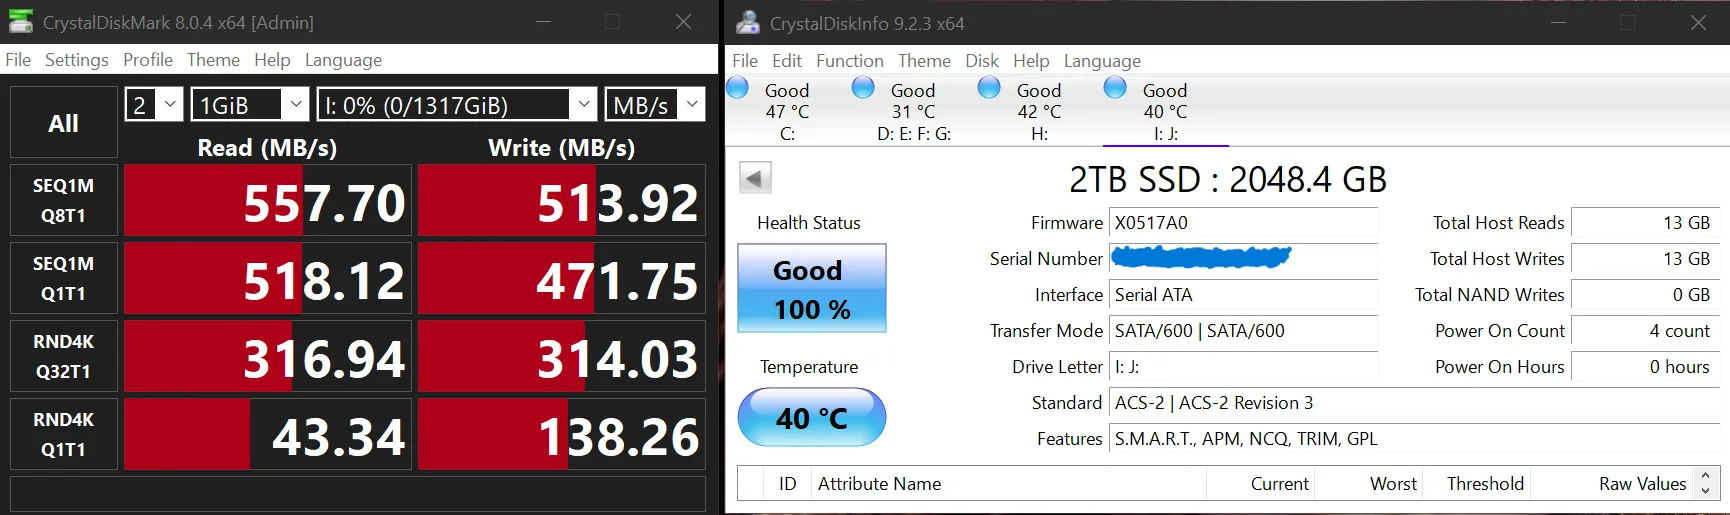Image resolution: width=1730 pixels, height=515 pixels.
Task: Expand the 1GiB test size dropdown
Action: 249,104
